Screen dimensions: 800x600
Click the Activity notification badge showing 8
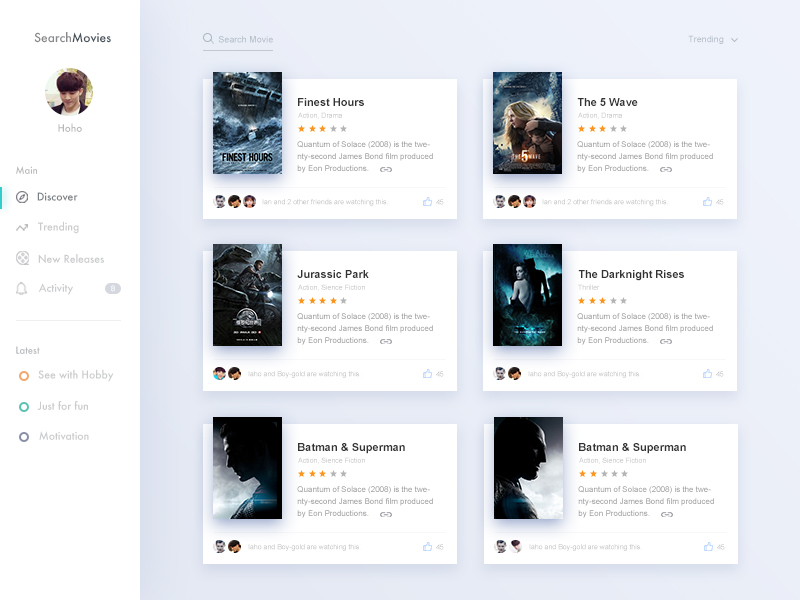113,288
